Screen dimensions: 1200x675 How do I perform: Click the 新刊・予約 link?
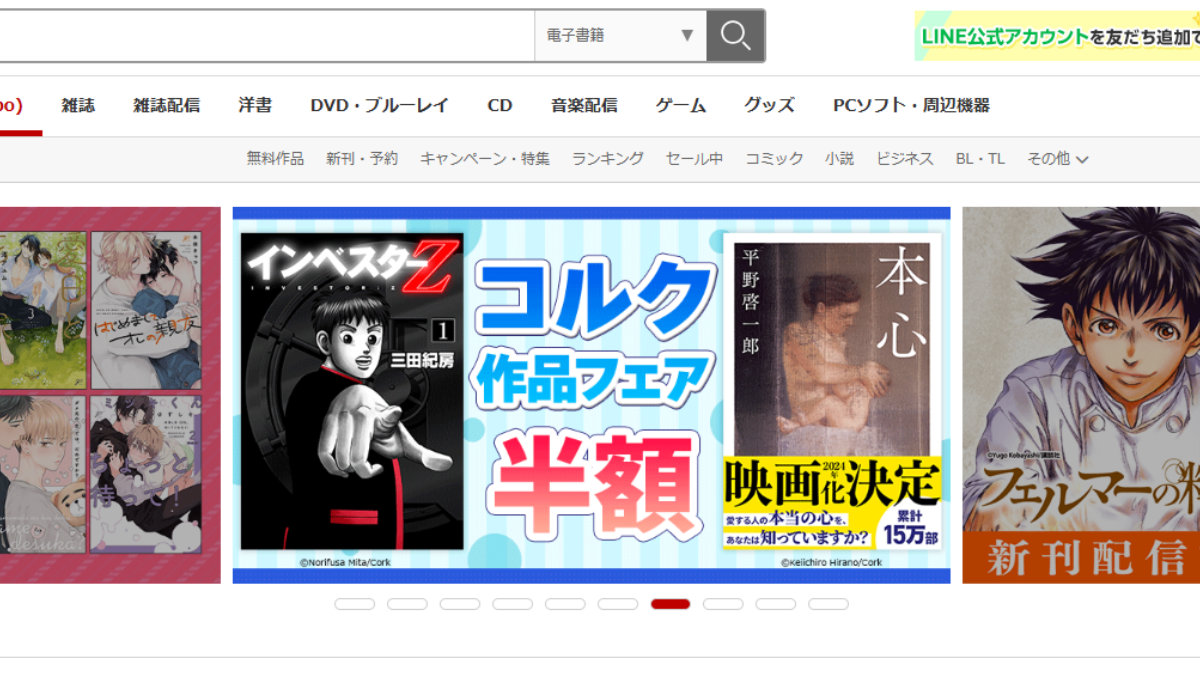pyautogui.click(x=362, y=158)
